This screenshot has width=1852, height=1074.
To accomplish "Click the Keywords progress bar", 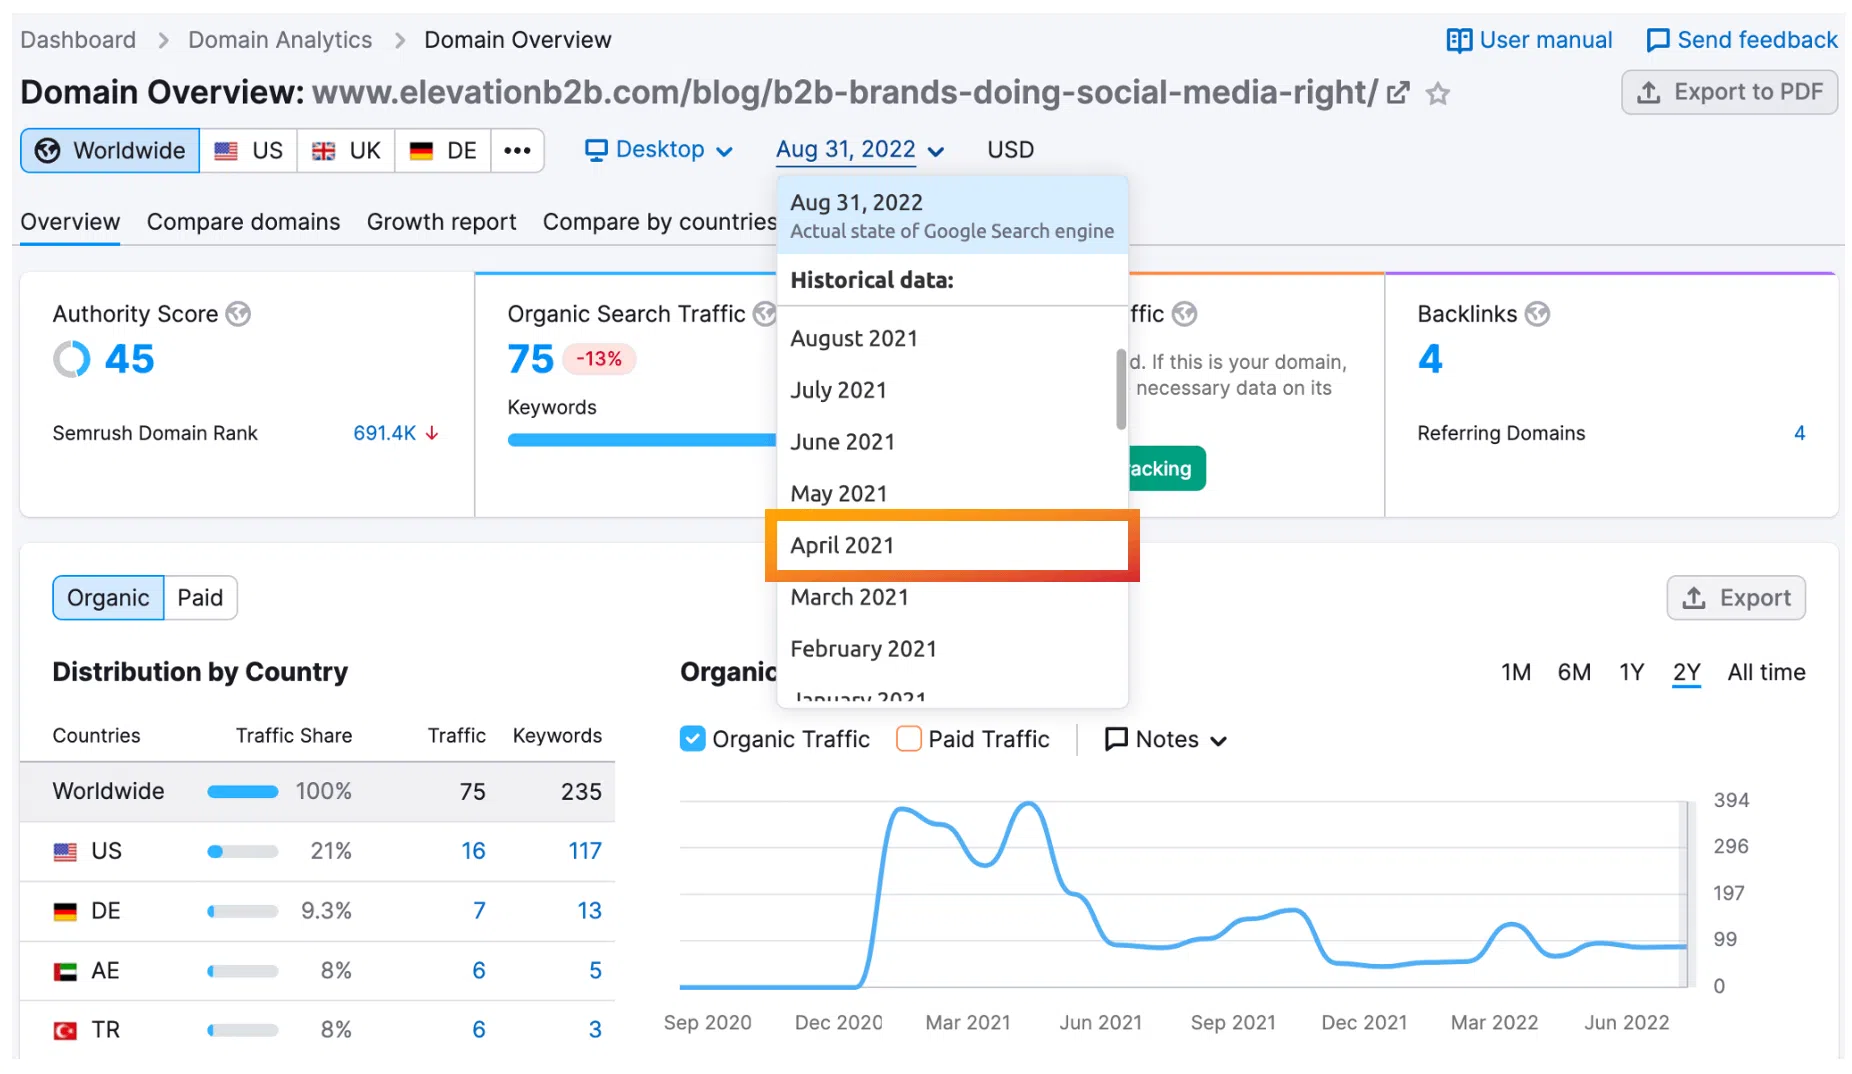I will (x=642, y=440).
